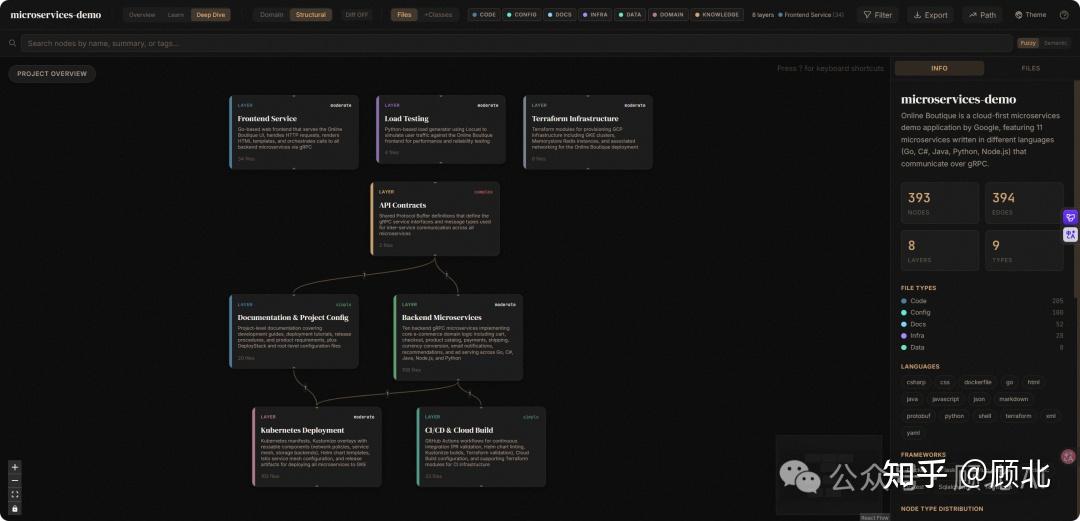
Task: Zoom in using the plus control
Action: pyautogui.click(x=15, y=467)
